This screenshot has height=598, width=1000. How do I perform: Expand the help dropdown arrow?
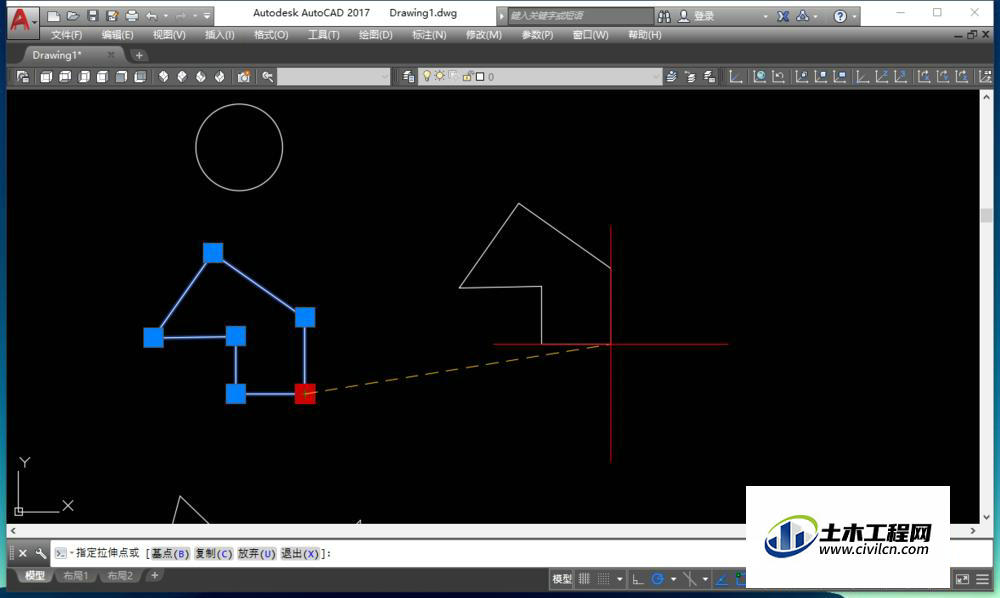854,17
